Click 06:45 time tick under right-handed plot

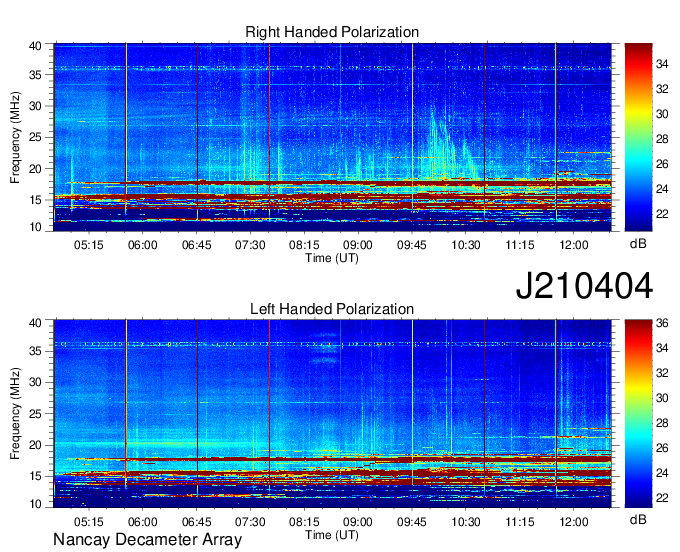pyautogui.click(x=196, y=245)
